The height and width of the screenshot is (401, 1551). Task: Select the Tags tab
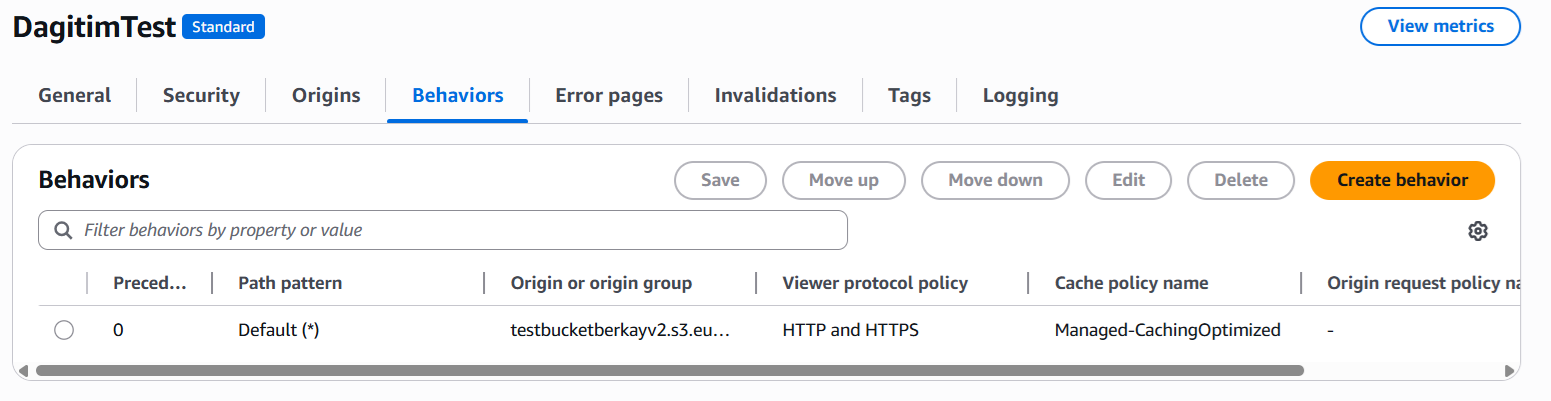click(909, 96)
